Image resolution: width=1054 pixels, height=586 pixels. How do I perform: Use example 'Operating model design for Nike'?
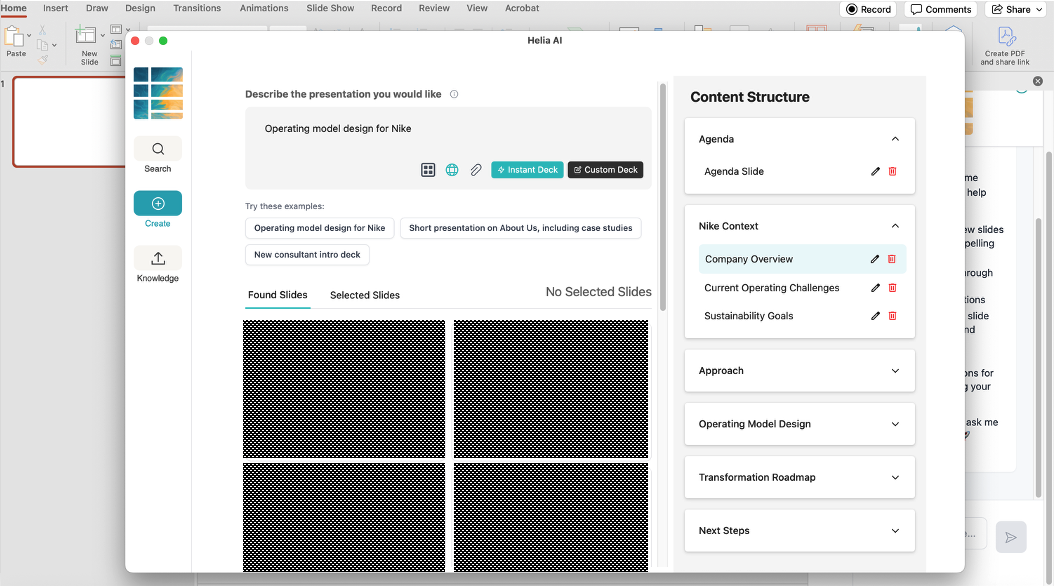(x=319, y=228)
